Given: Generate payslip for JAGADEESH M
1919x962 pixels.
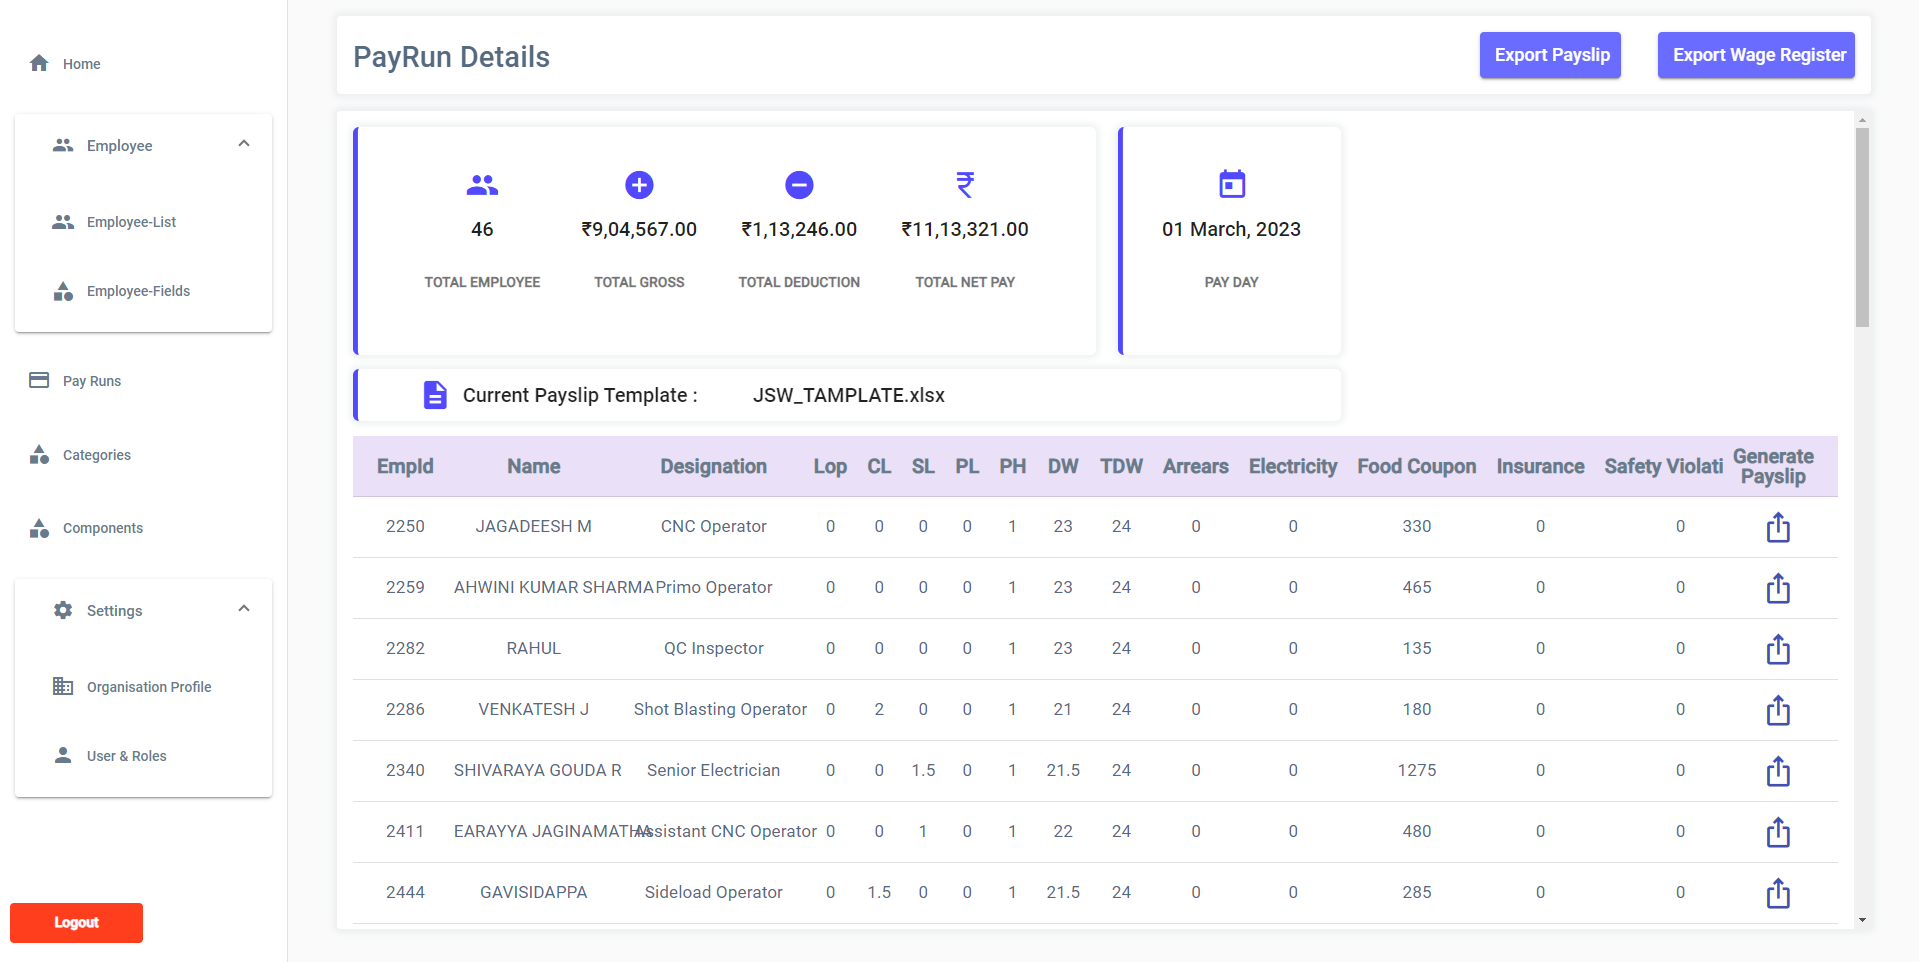Looking at the screenshot, I should tap(1777, 527).
